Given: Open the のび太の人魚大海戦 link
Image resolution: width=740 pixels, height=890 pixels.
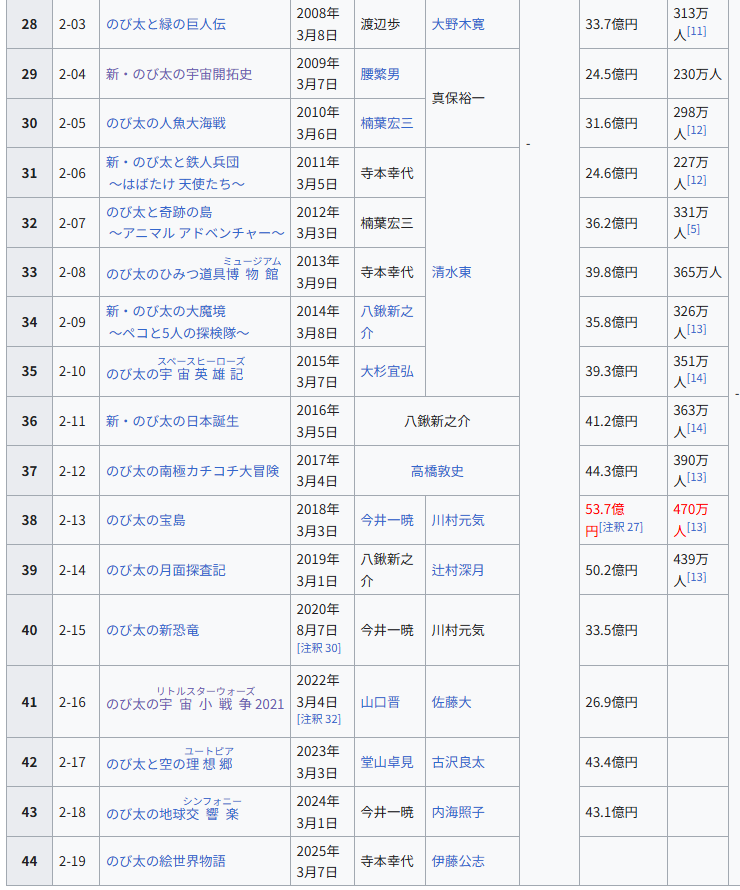Looking at the screenshot, I should point(166,123).
